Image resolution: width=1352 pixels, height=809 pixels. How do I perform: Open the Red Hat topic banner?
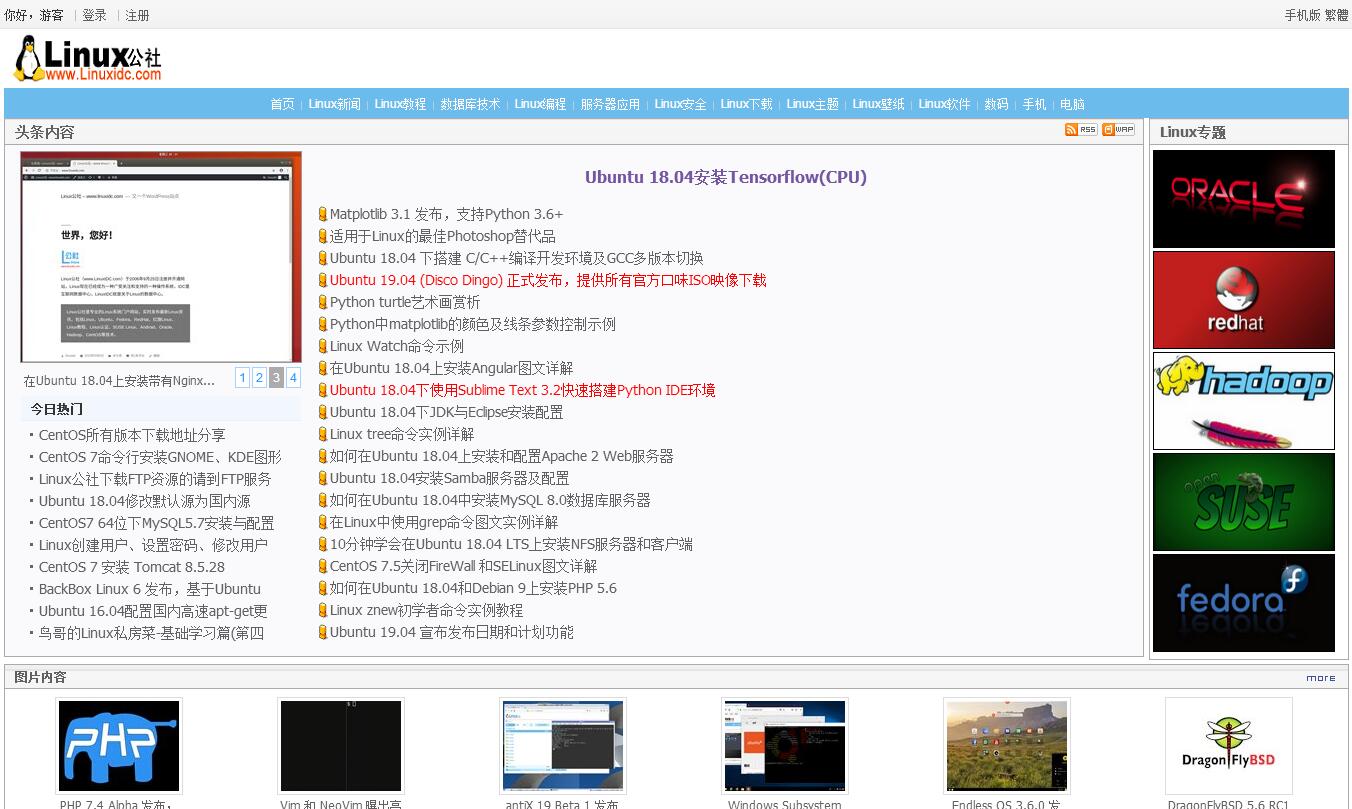point(1243,299)
